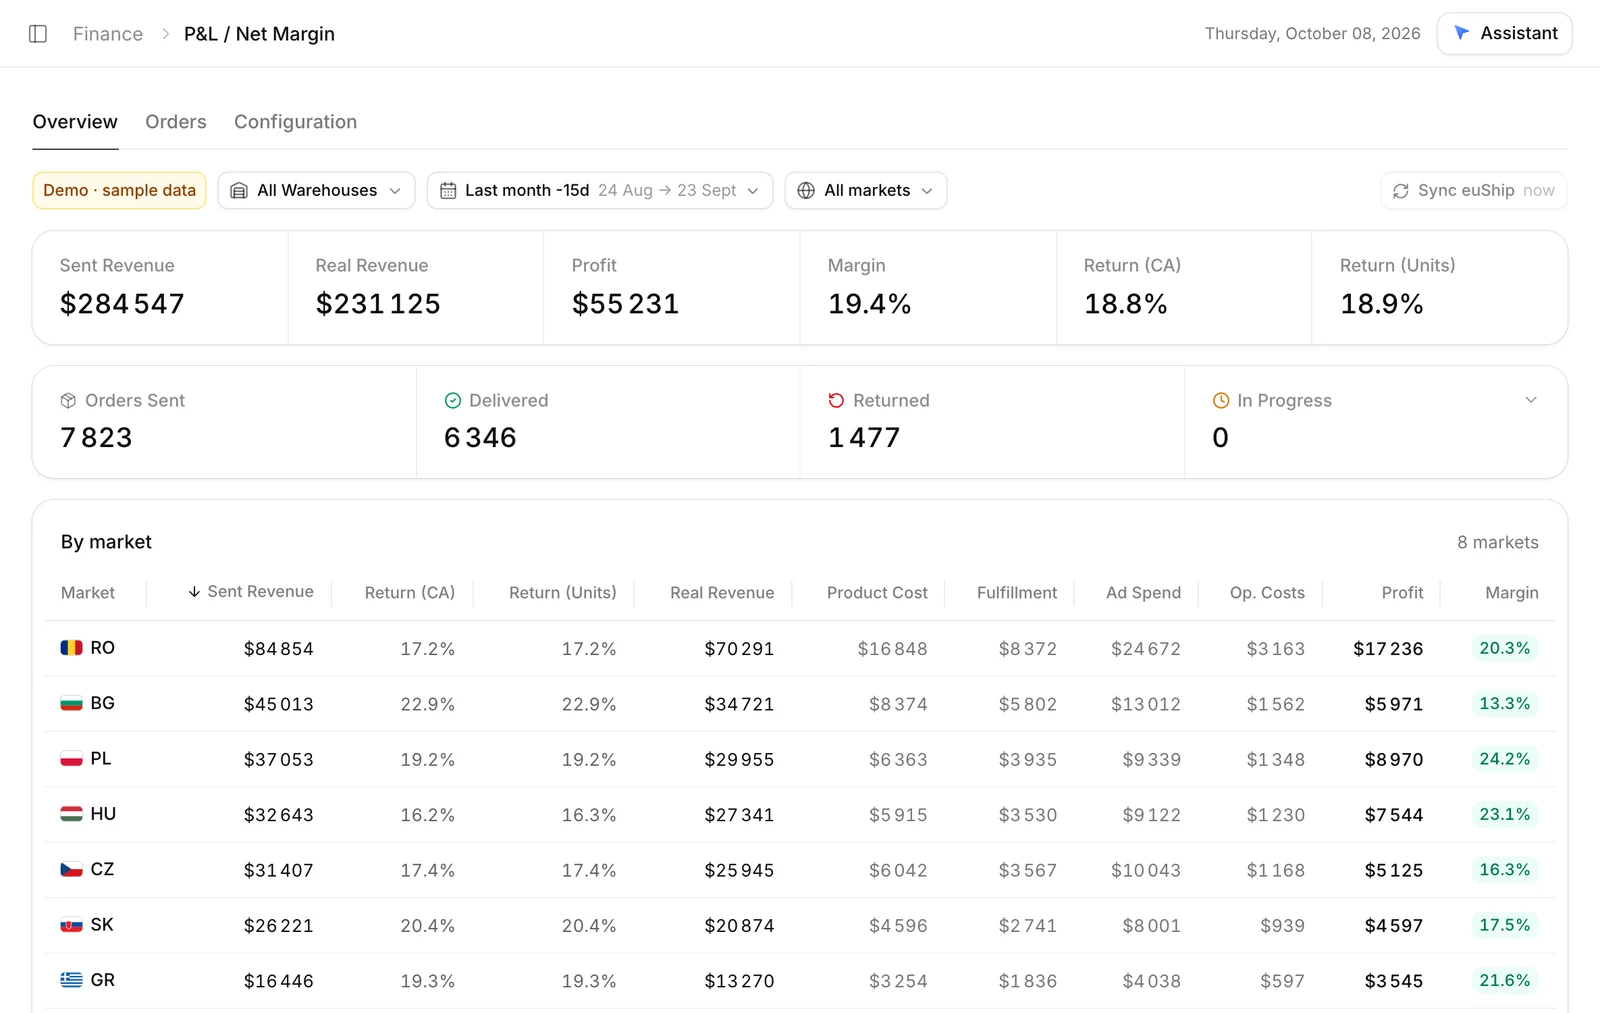Toggle the sidebar panel icon
Viewport: 1600px width, 1013px height.
(38, 34)
